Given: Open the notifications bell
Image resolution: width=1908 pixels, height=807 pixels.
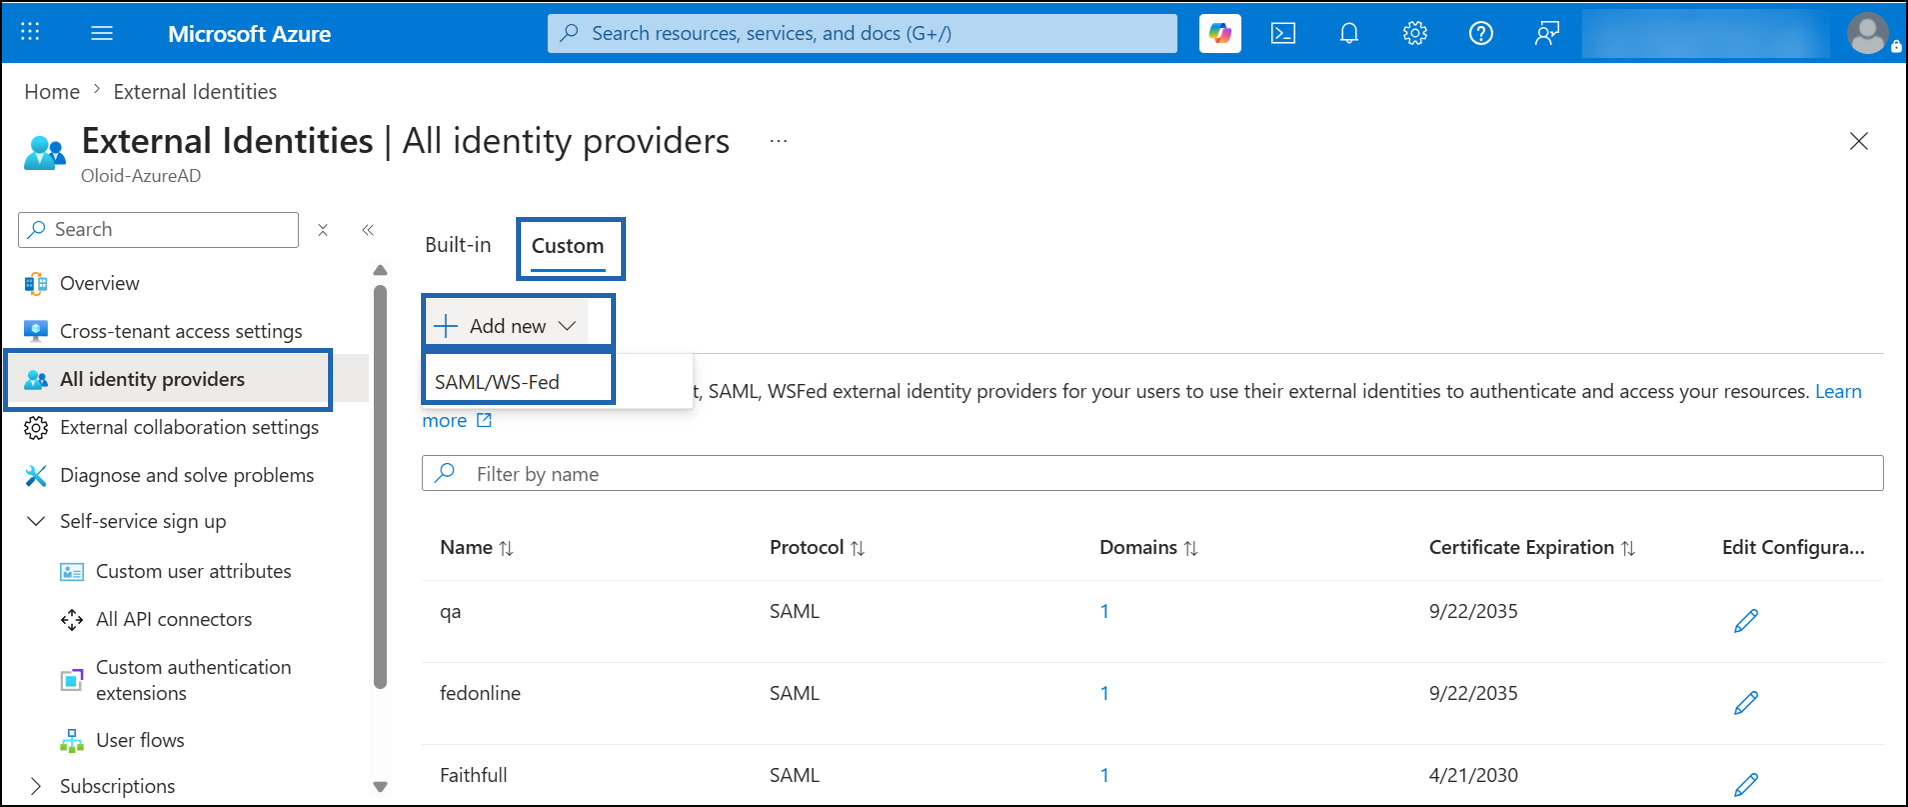Looking at the screenshot, I should point(1349,33).
